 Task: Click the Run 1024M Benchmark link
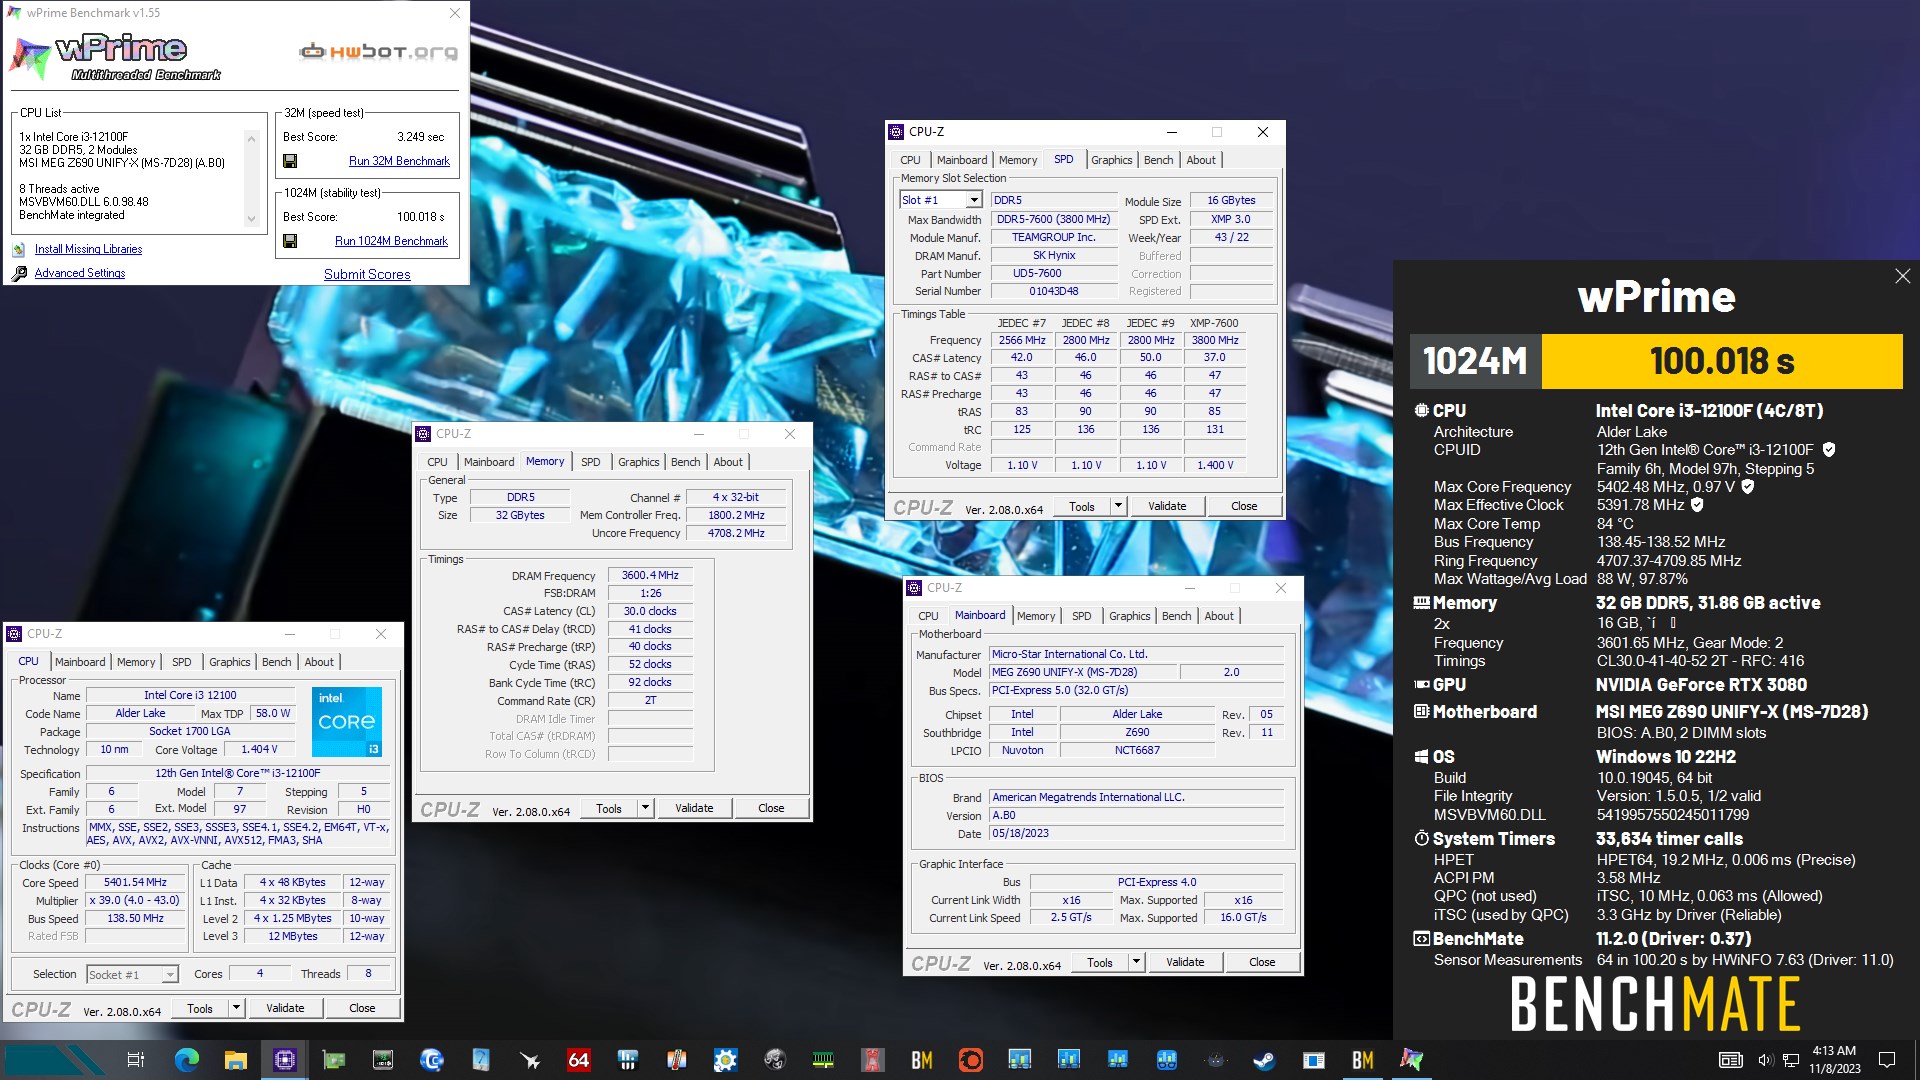391,241
